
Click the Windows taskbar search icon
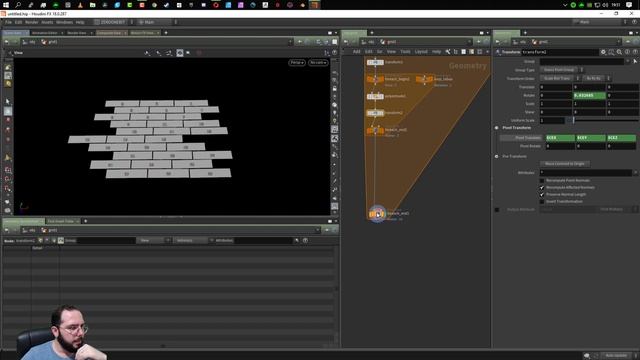click(18, 5)
